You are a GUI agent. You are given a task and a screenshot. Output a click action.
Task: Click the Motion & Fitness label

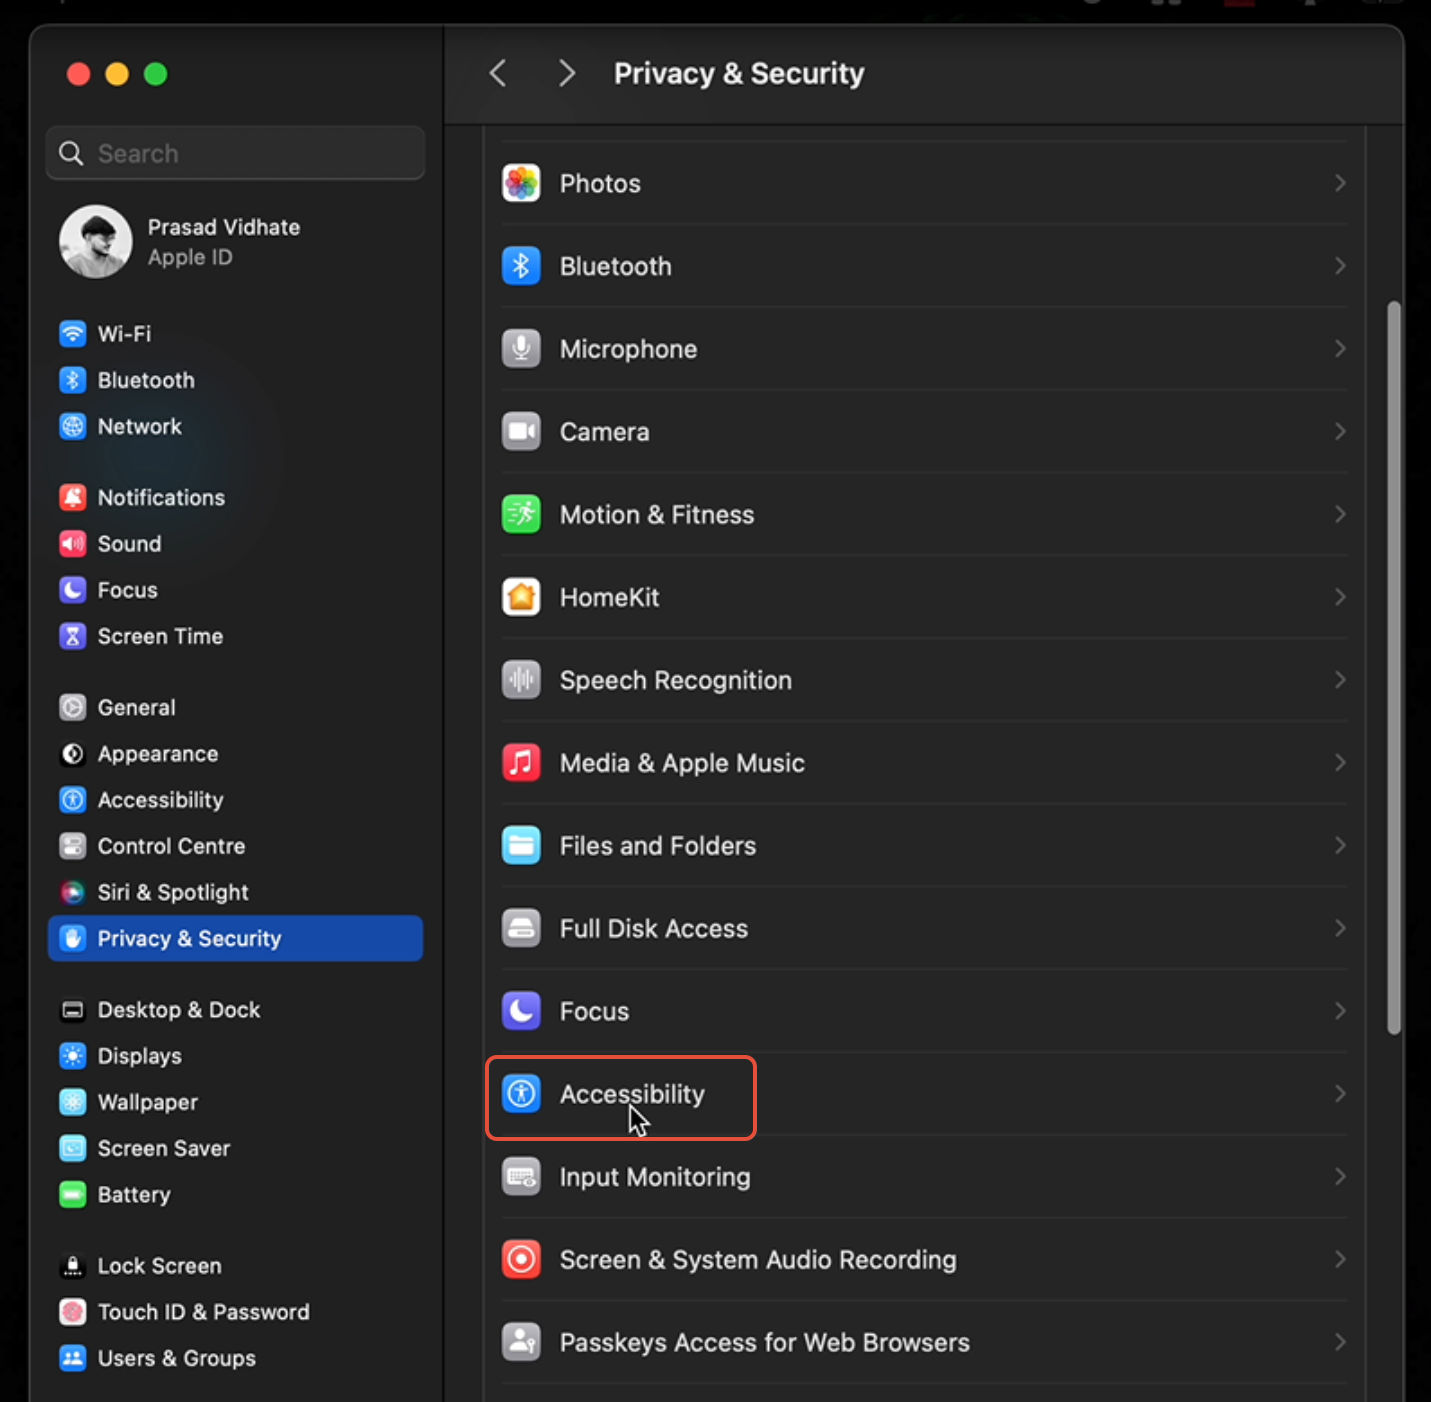point(657,514)
